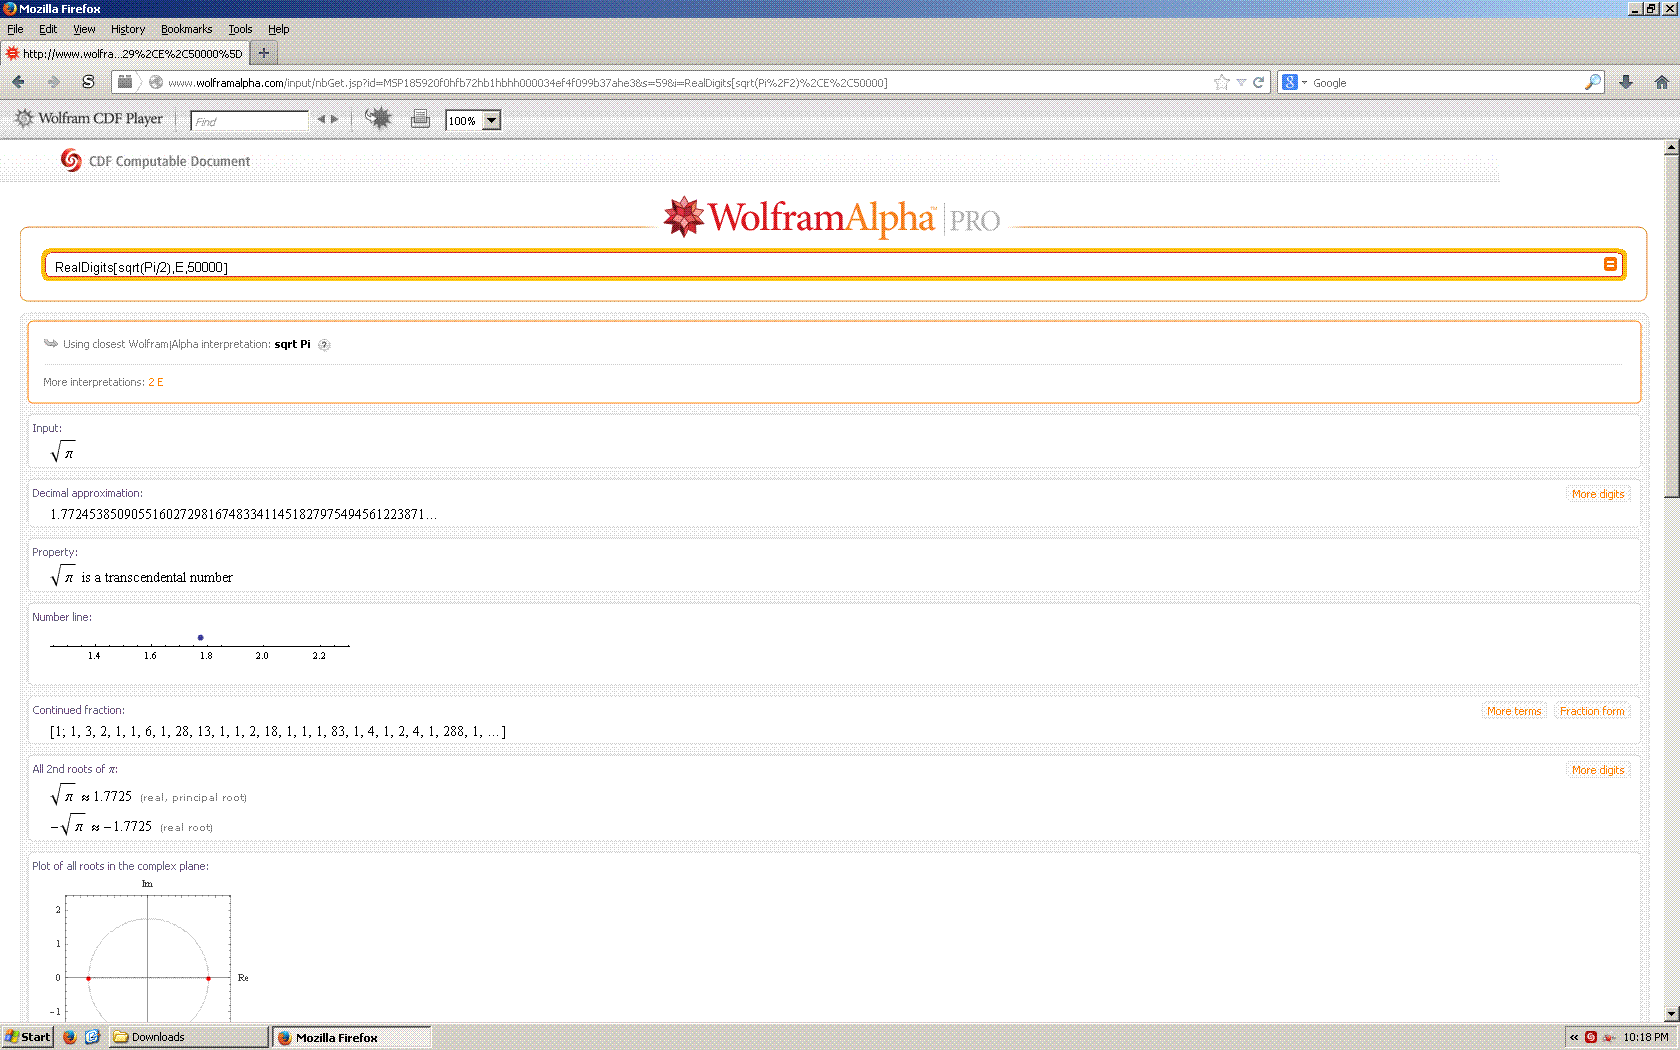This screenshot has width=1680, height=1050.
Task: Click the Find field in CDF toolbar
Action: (249, 121)
